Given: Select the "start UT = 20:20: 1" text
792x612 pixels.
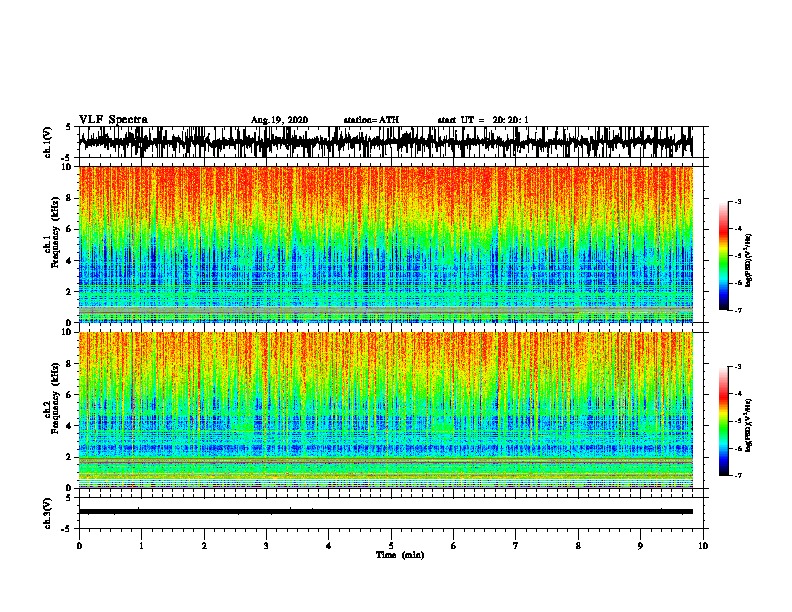Looking at the screenshot, I should click(483, 120).
